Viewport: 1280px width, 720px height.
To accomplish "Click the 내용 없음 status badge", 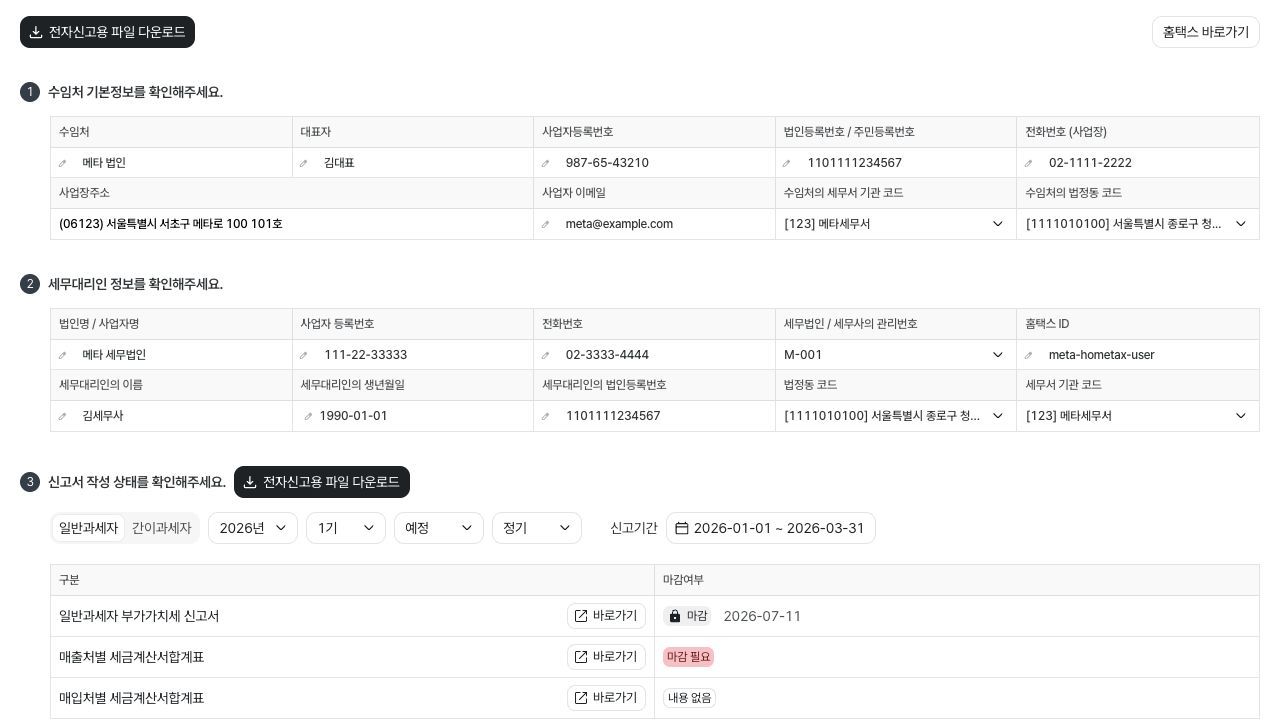I will coord(689,698).
